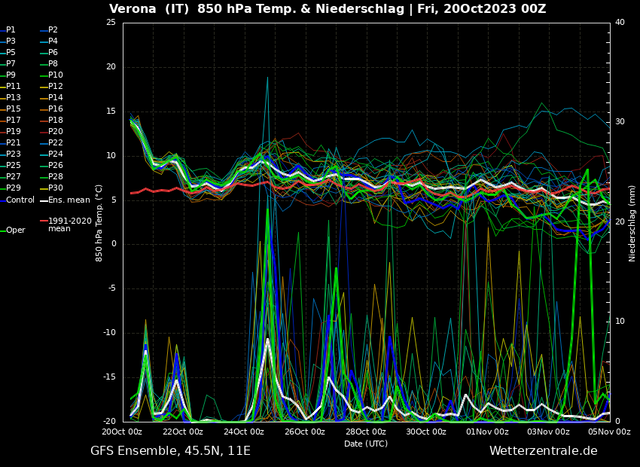
Task: Click the 'Date (UTC)' axis label
Action: pos(366,443)
